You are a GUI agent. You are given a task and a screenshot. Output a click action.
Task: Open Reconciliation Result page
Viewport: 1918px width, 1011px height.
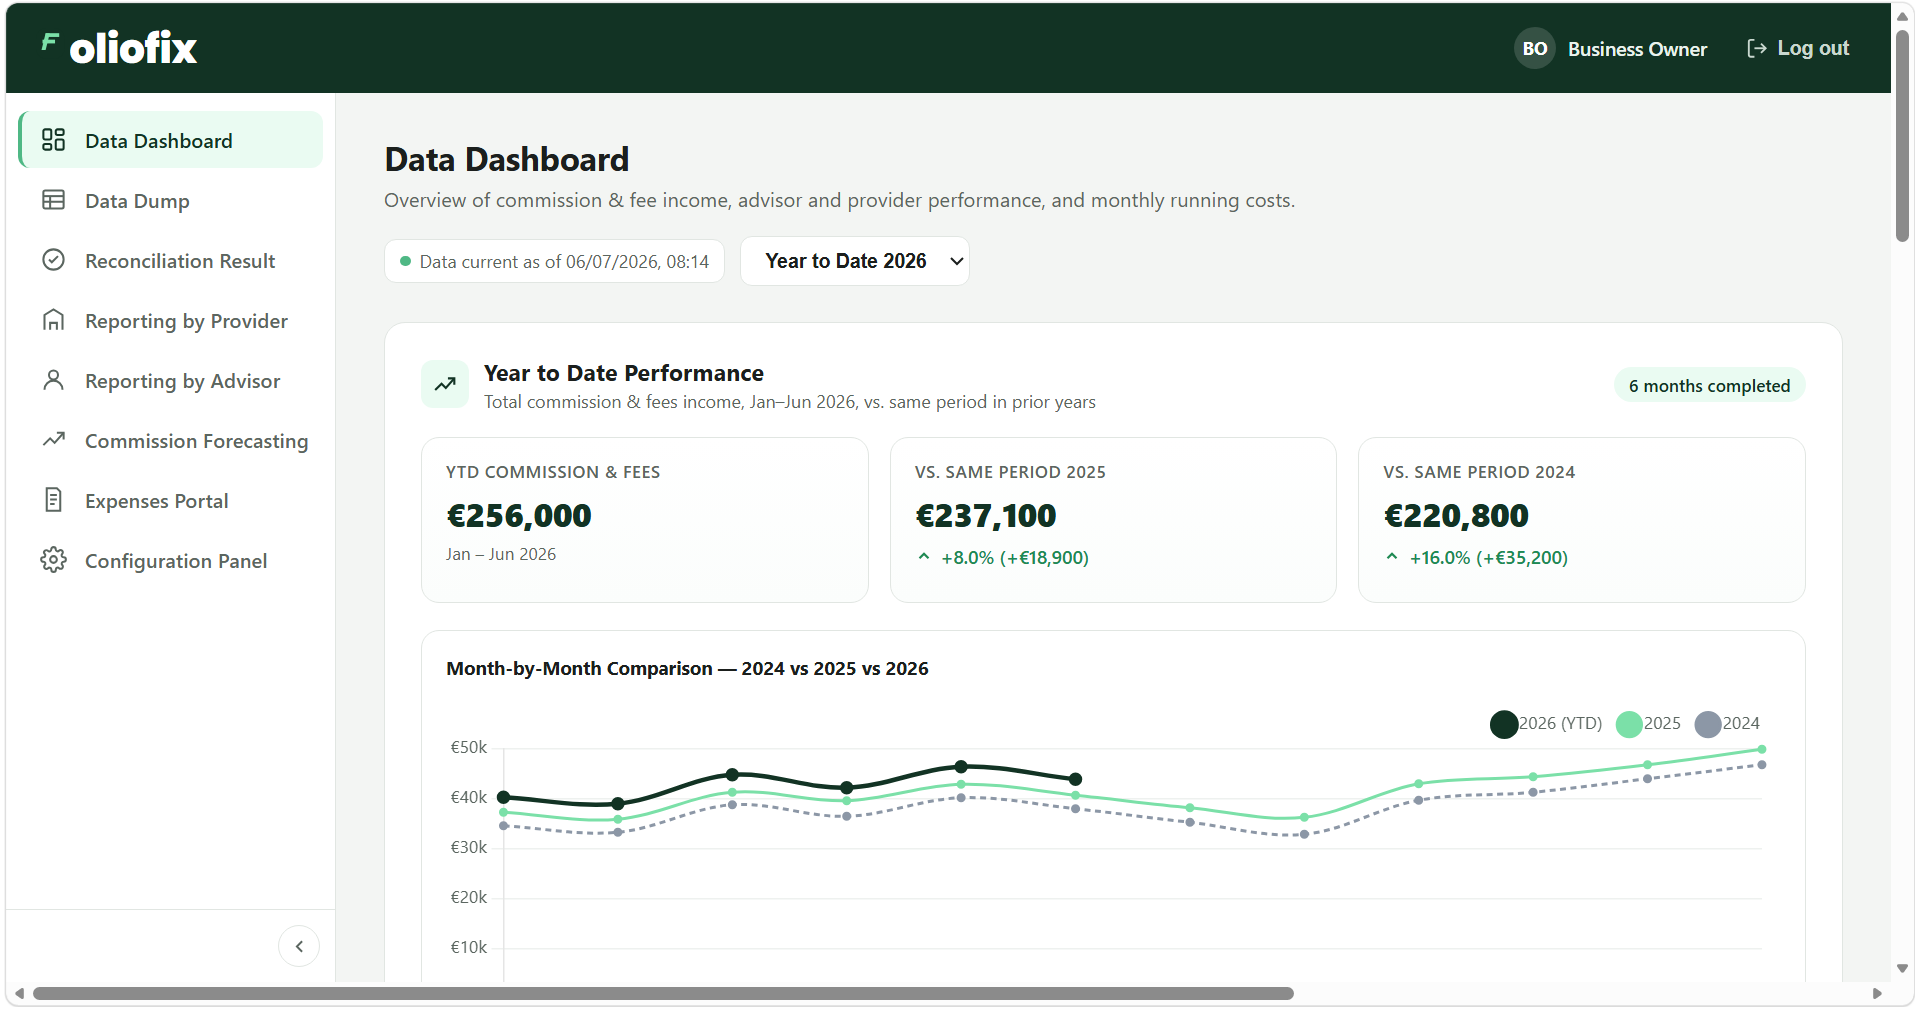coord(171,260)
